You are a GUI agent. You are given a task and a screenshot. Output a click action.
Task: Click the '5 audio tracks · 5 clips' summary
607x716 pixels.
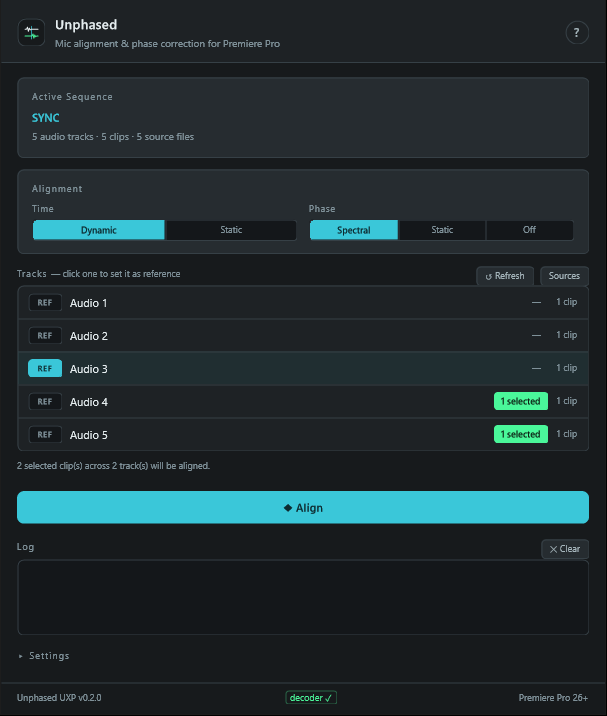point(113,137)
